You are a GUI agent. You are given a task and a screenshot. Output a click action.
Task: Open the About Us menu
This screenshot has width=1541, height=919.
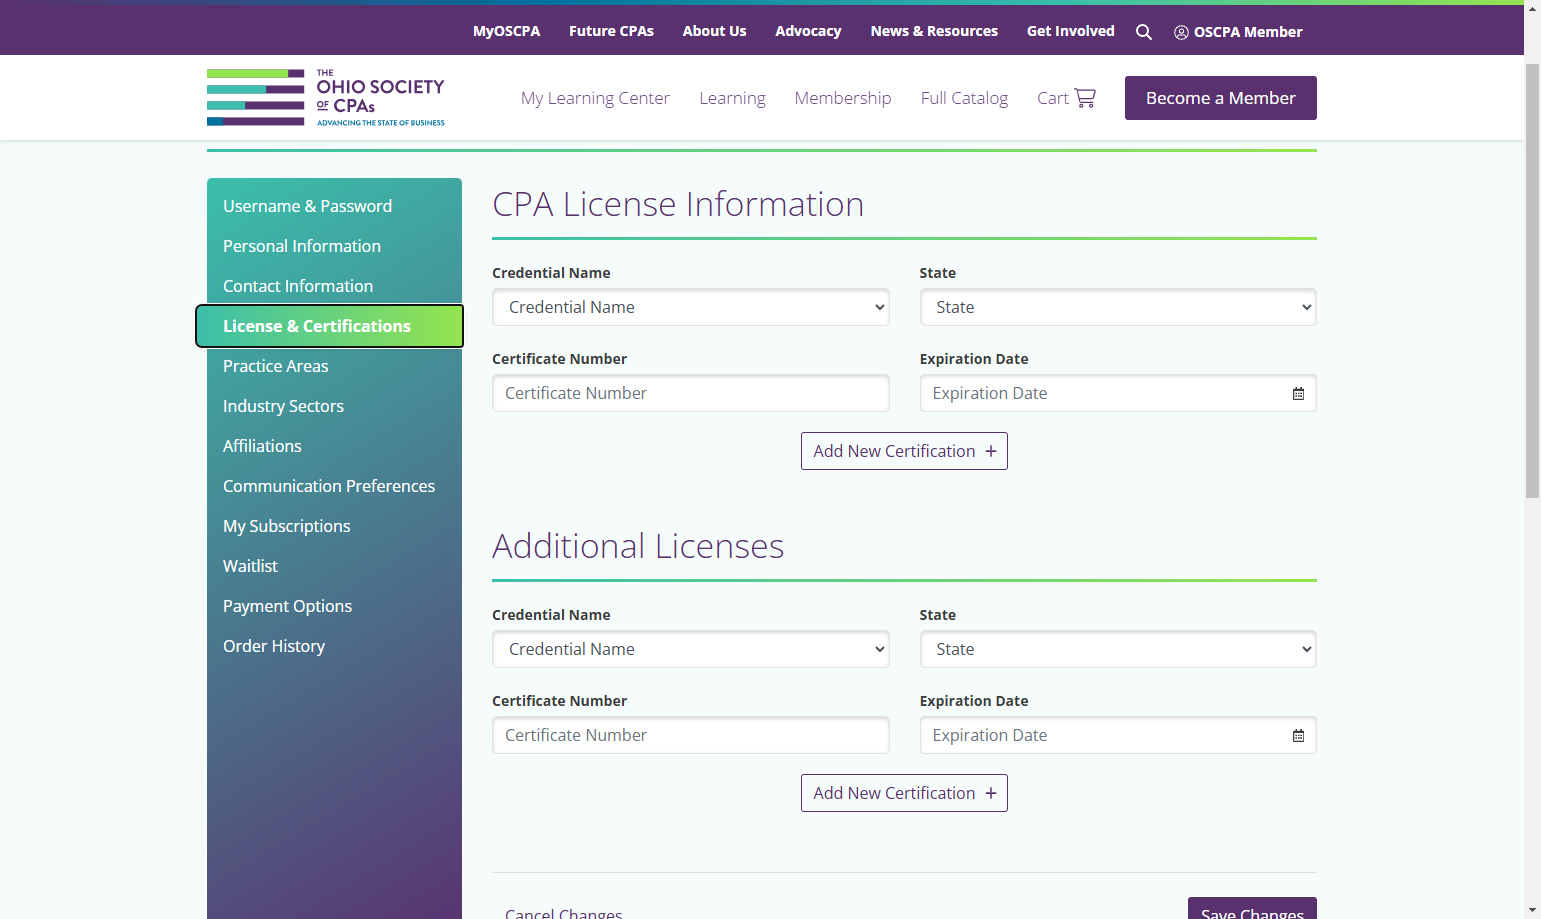(x=715, y=31)
